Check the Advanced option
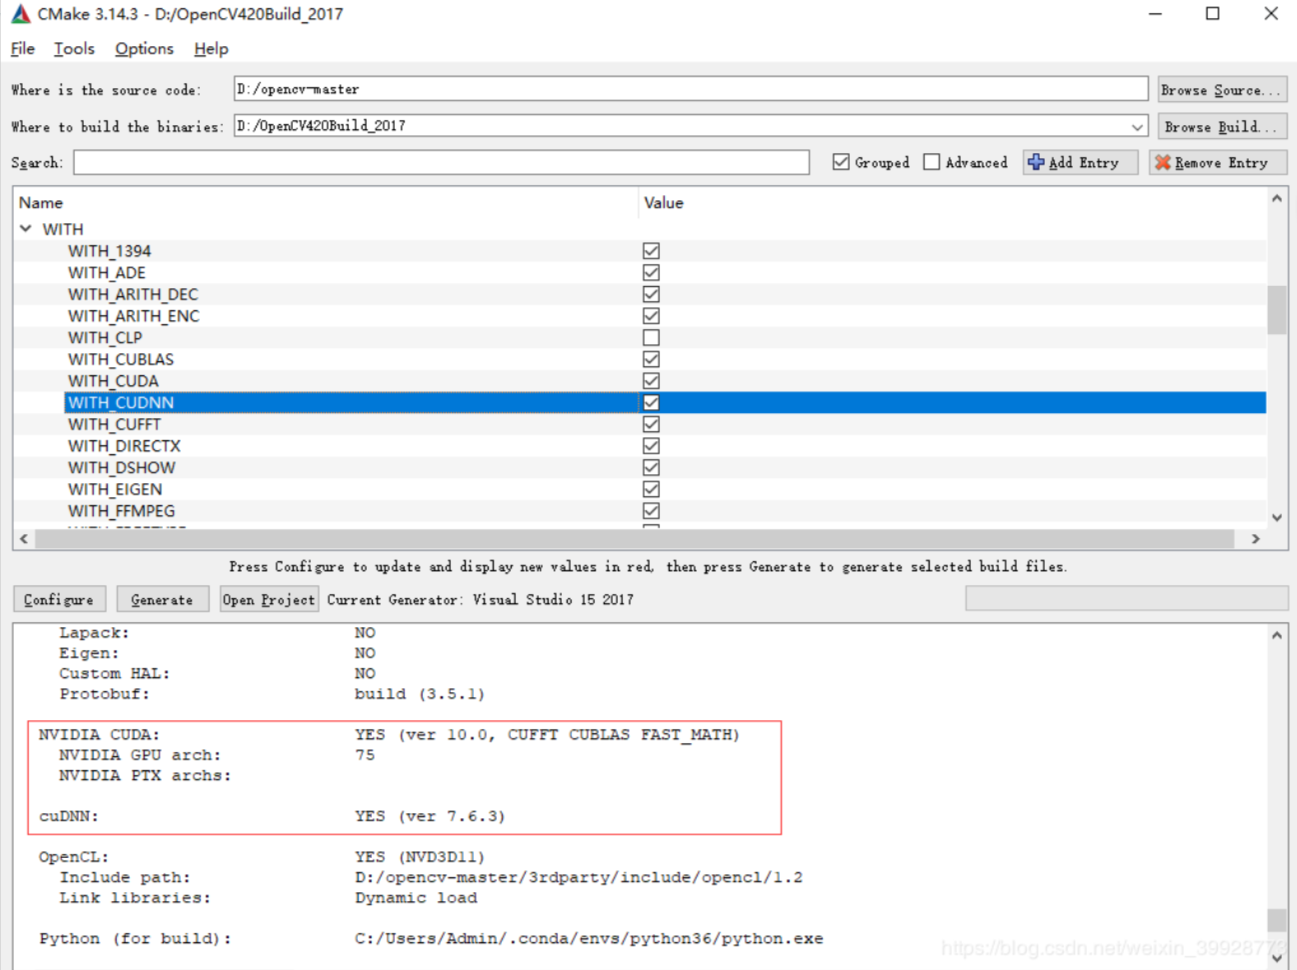The height and width of the screenshot is (970, 1297). click(931, 161)
